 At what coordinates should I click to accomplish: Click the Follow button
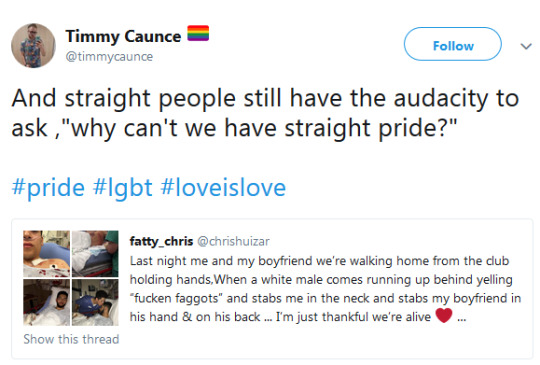453,44
